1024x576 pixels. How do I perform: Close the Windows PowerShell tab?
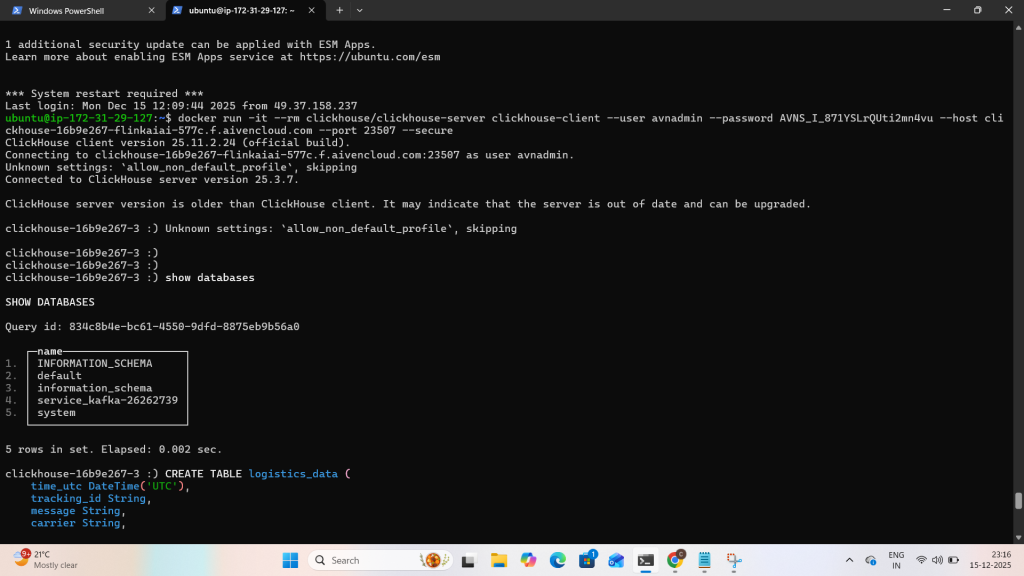tap(150, 10)
